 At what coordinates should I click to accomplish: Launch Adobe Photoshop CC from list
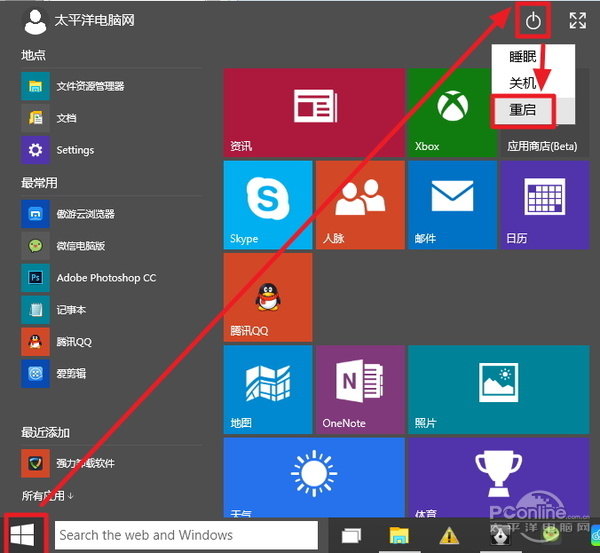coord(90,278)
